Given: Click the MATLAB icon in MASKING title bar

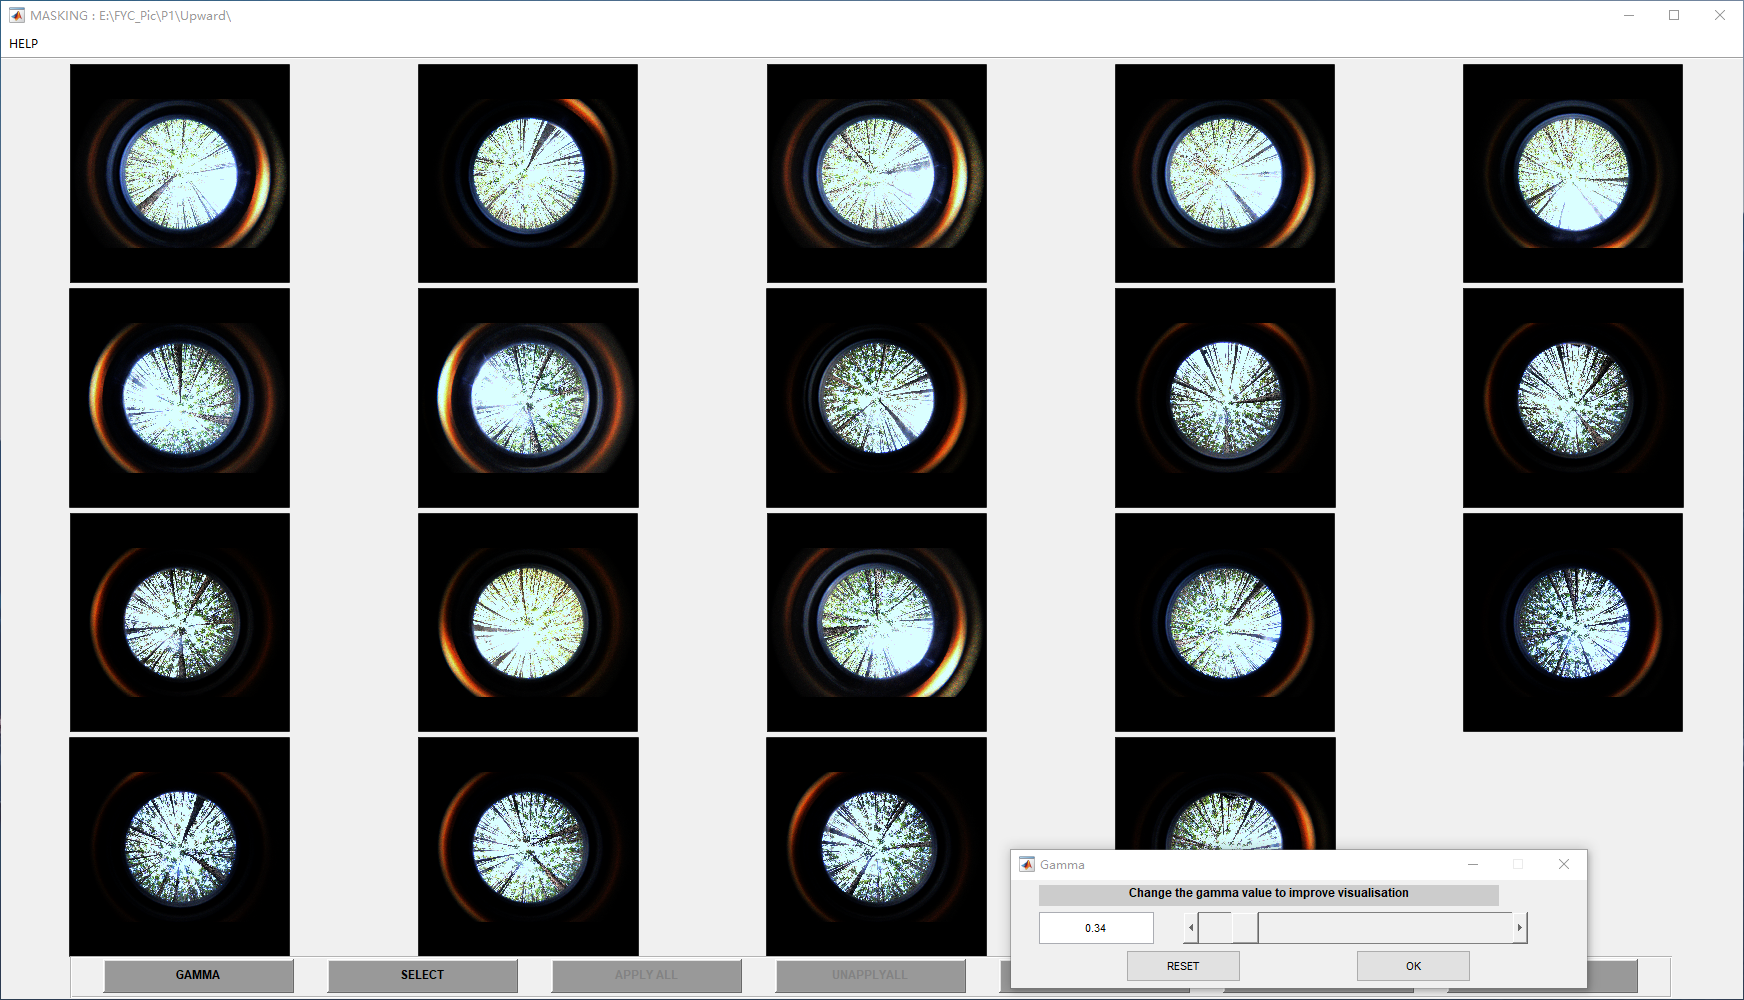Looking at the screenshot, I should pyautogui.click(x=17, y=15).
